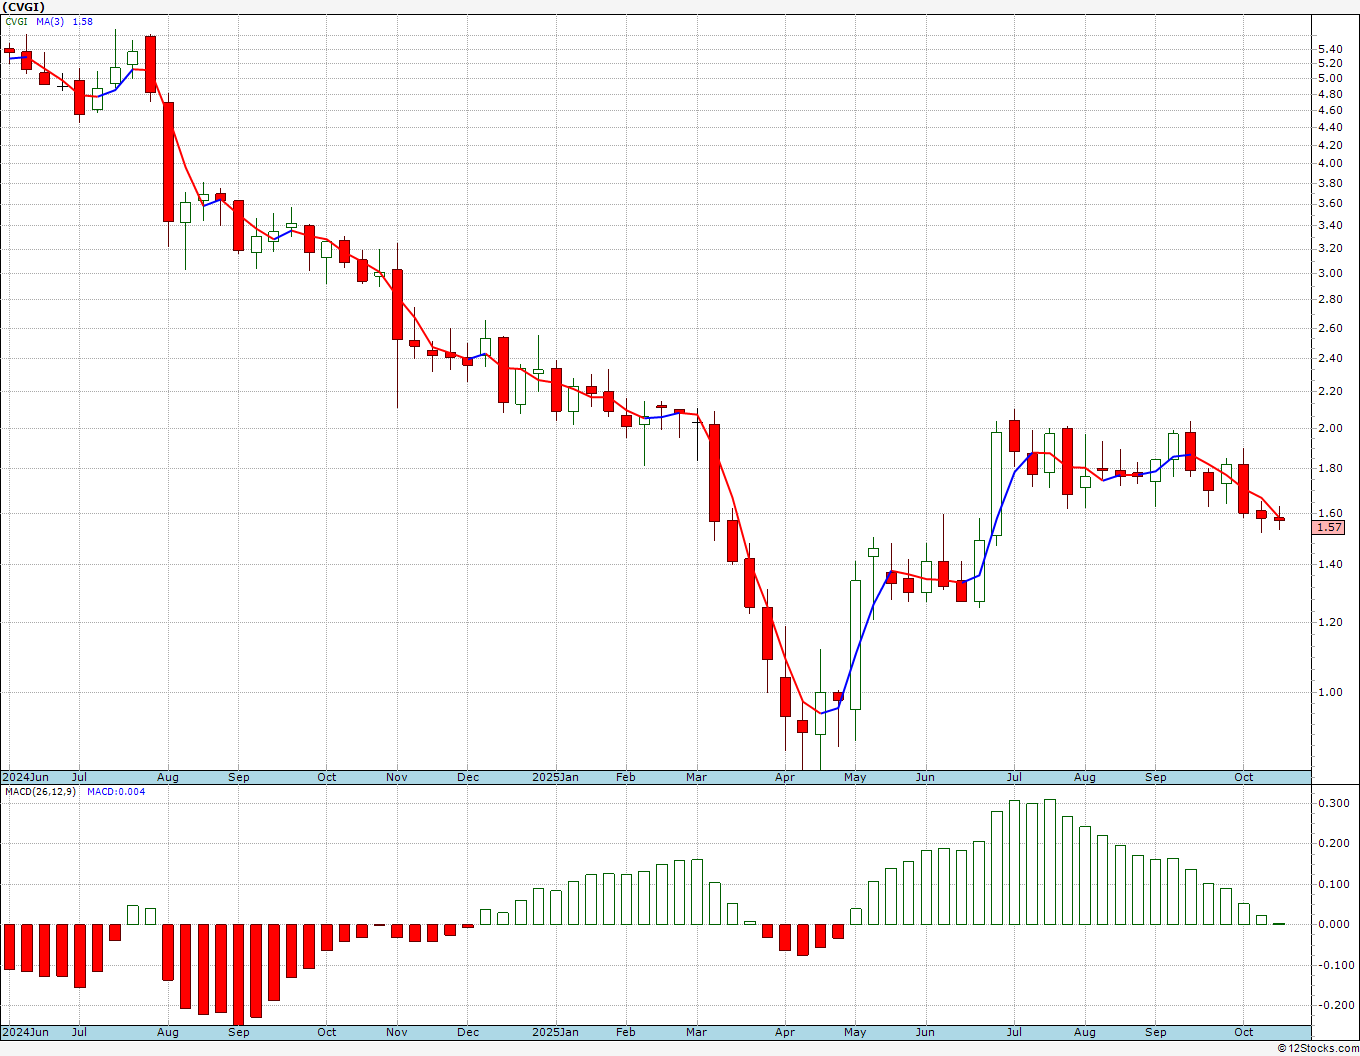
Task: Click "Mar" on the price chart date axis
Action: (x=697, y=777)
